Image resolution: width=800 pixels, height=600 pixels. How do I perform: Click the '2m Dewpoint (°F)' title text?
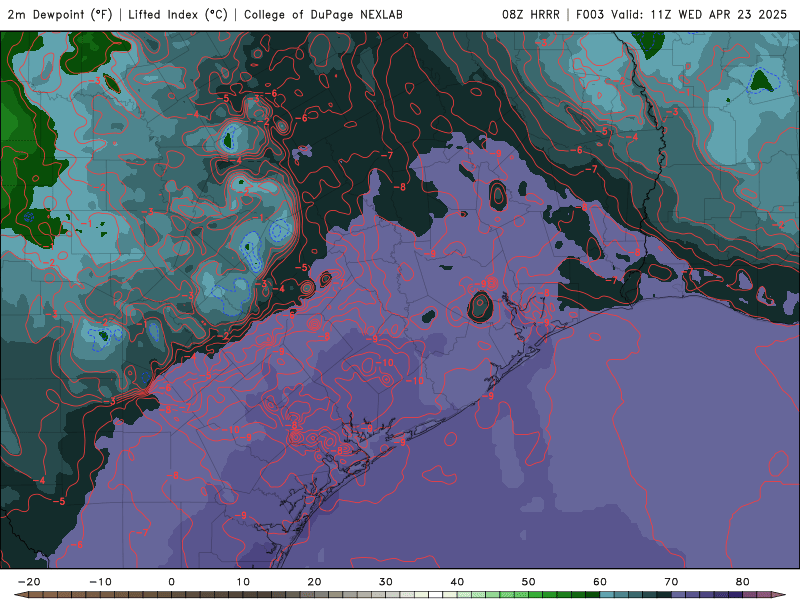(60, 14)
